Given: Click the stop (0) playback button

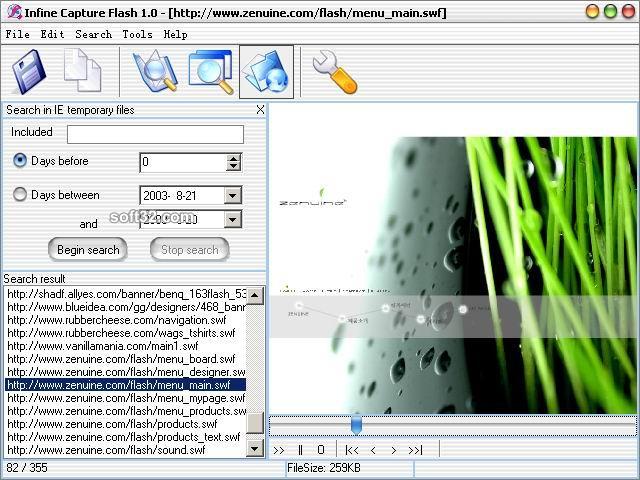Looking at the screenshot, I should [x=321, y=450].
